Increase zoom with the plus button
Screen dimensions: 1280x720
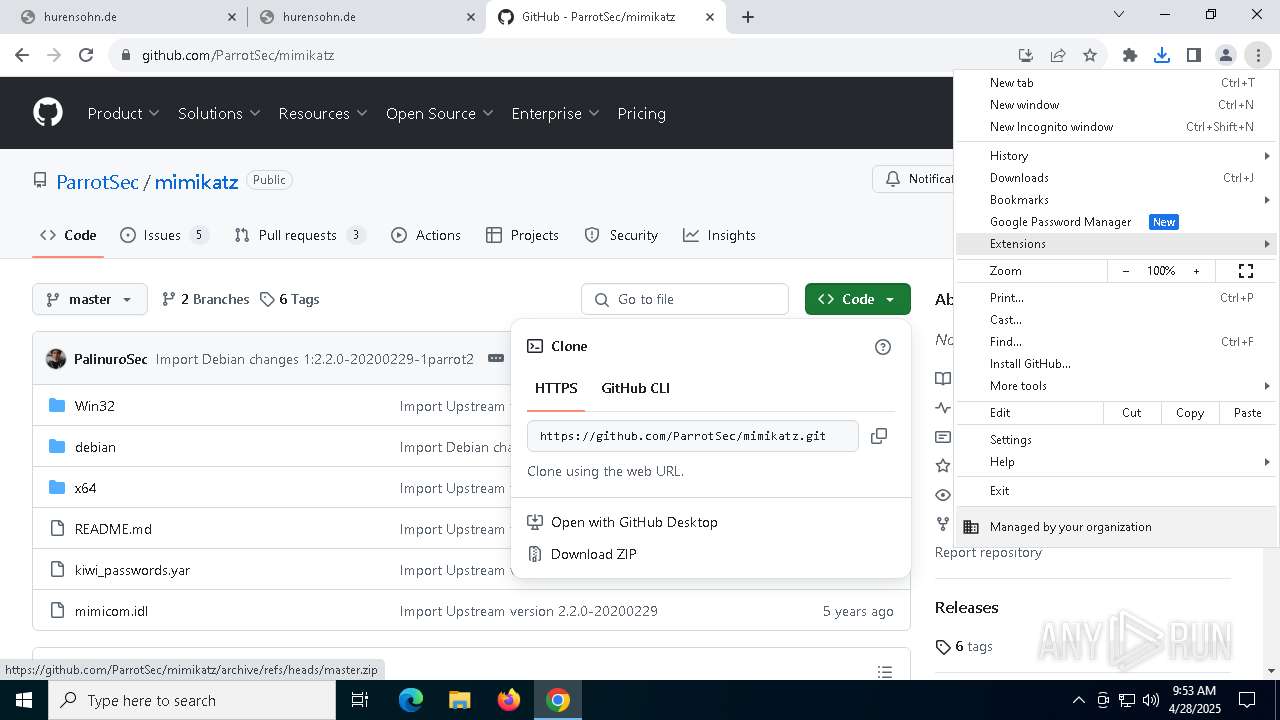pos(1196,271)
